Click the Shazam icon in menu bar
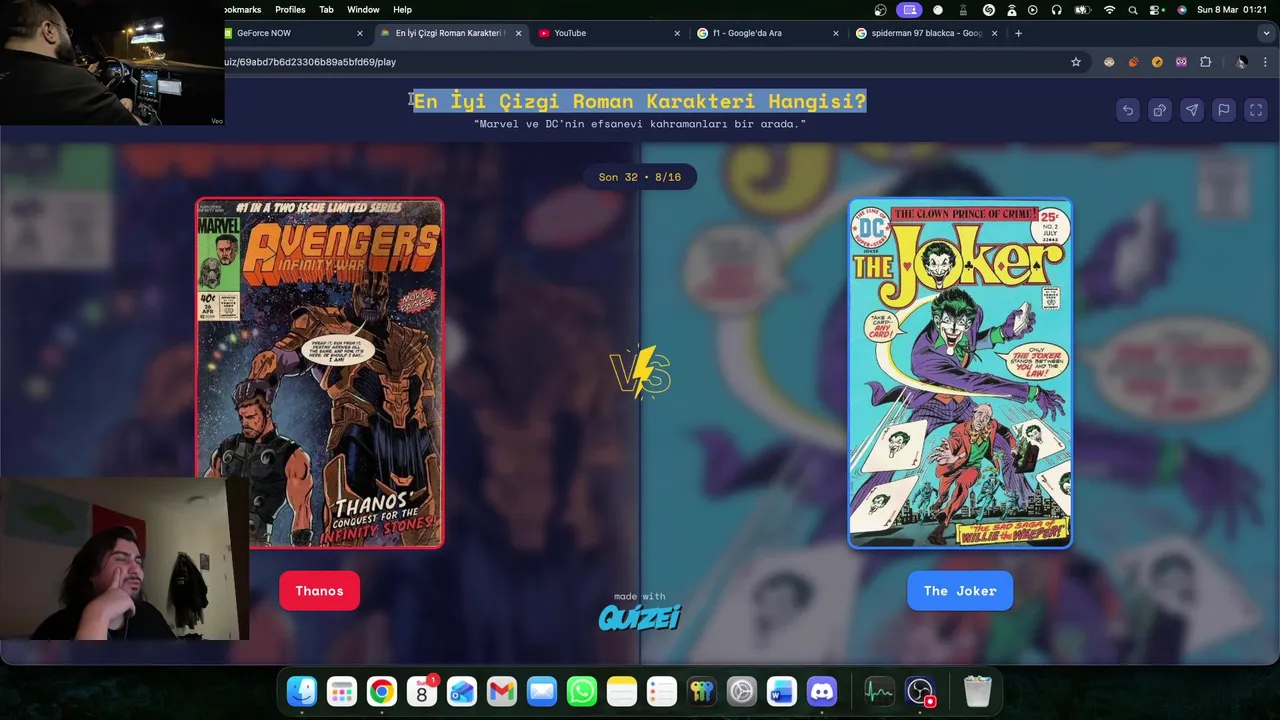Viewport: 1280px width, 720px height. (x=989, y=9)
